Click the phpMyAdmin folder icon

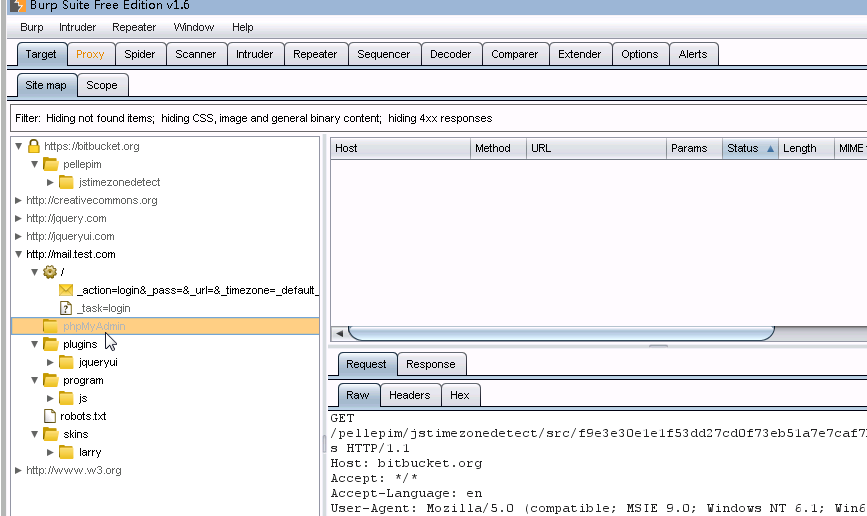(50, 326)
